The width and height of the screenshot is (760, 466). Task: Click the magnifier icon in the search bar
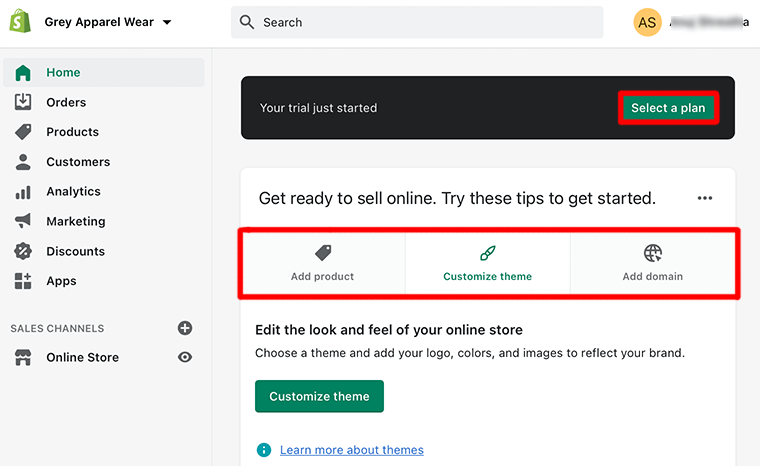click(x=247, y=22)
